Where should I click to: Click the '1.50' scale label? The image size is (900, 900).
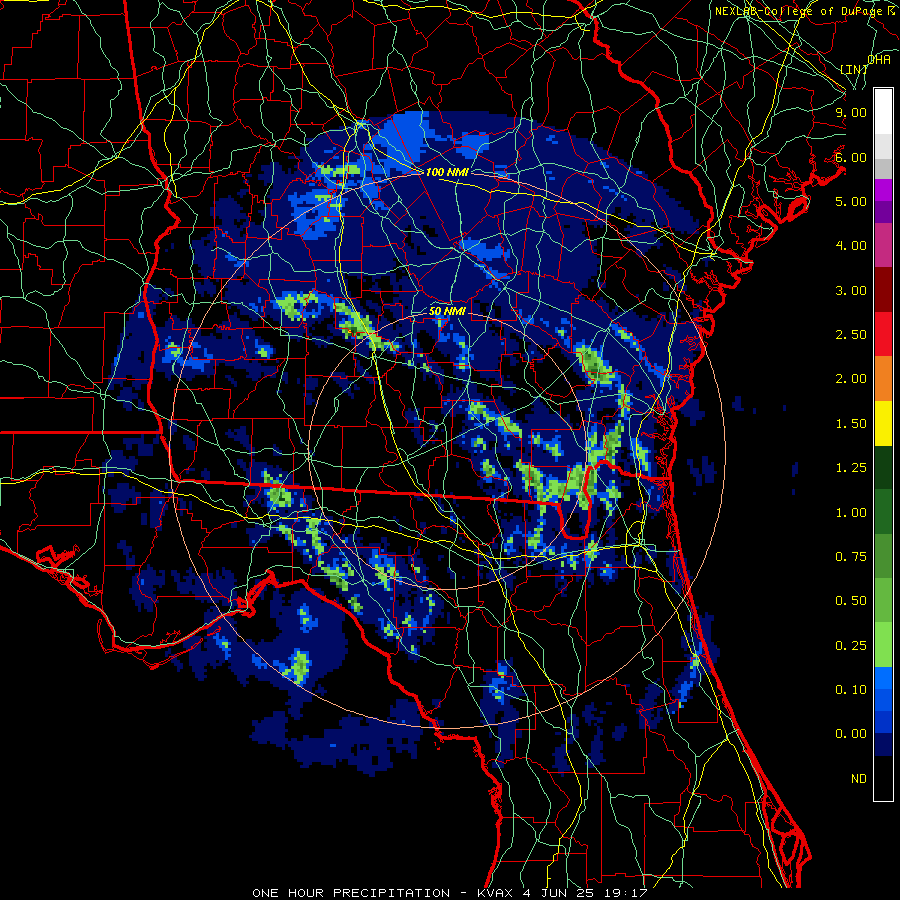(x=851, y=424)
